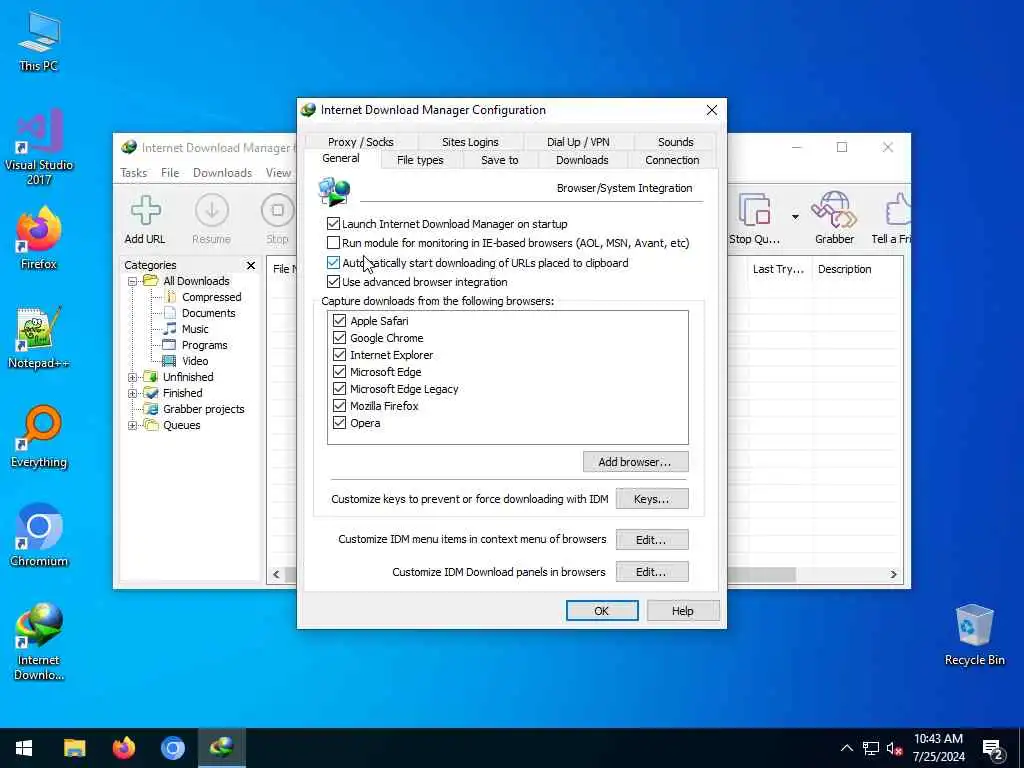
Task: Uncheck Opera in browser list
Action: (339, 423)
